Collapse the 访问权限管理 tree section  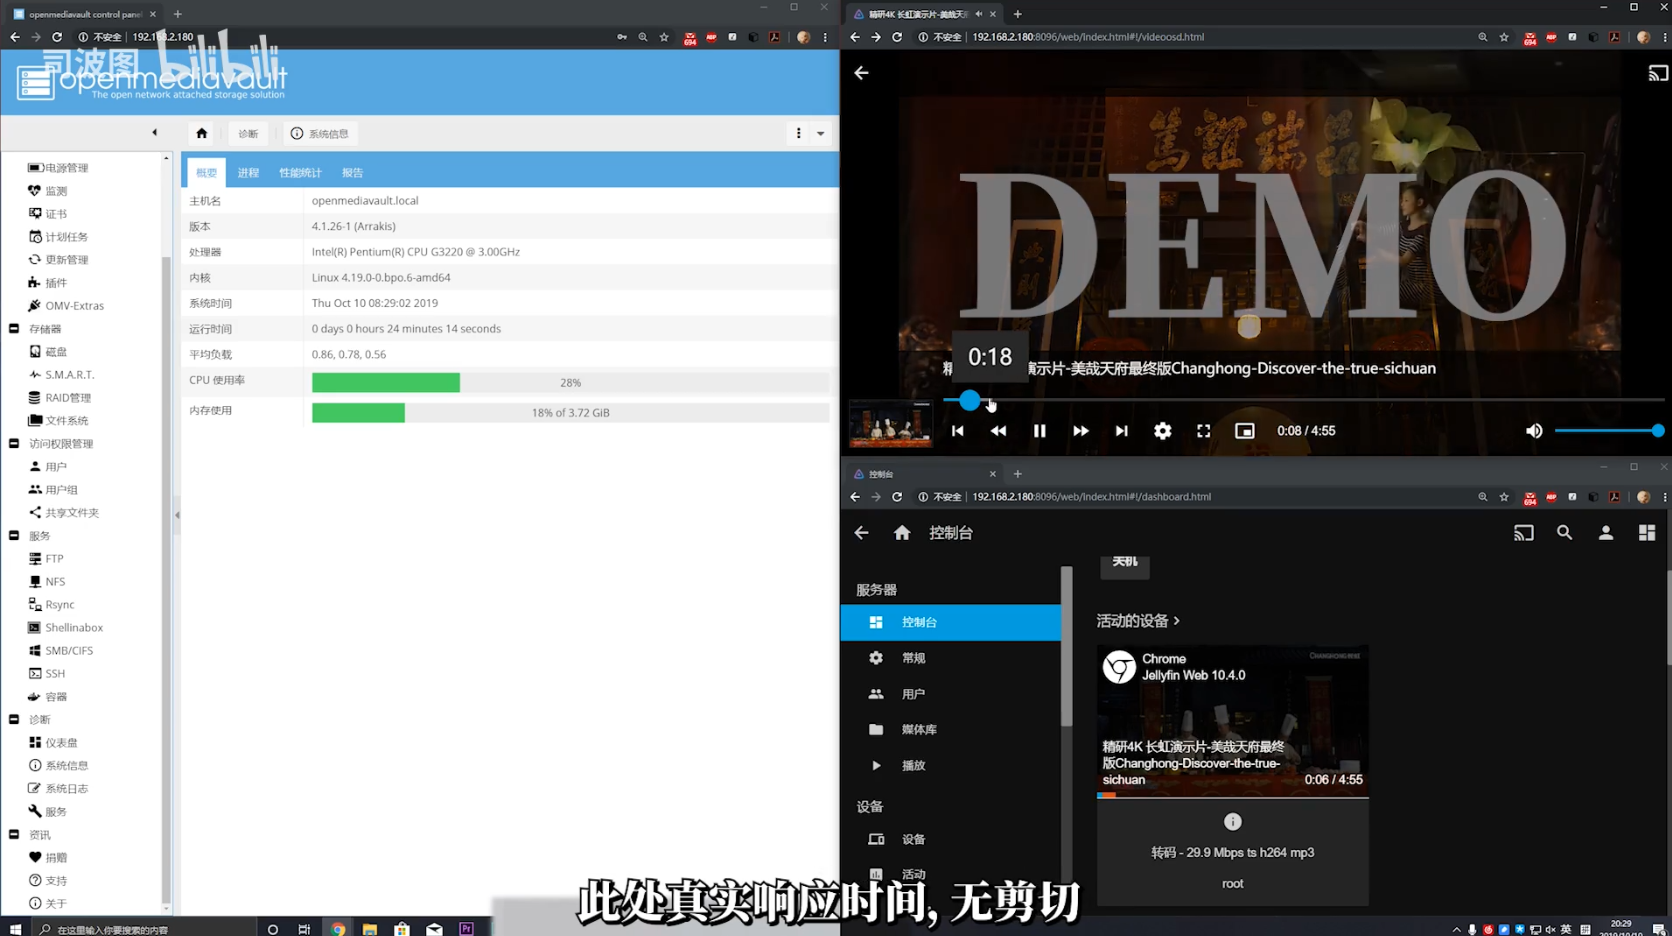pos(14,444)
